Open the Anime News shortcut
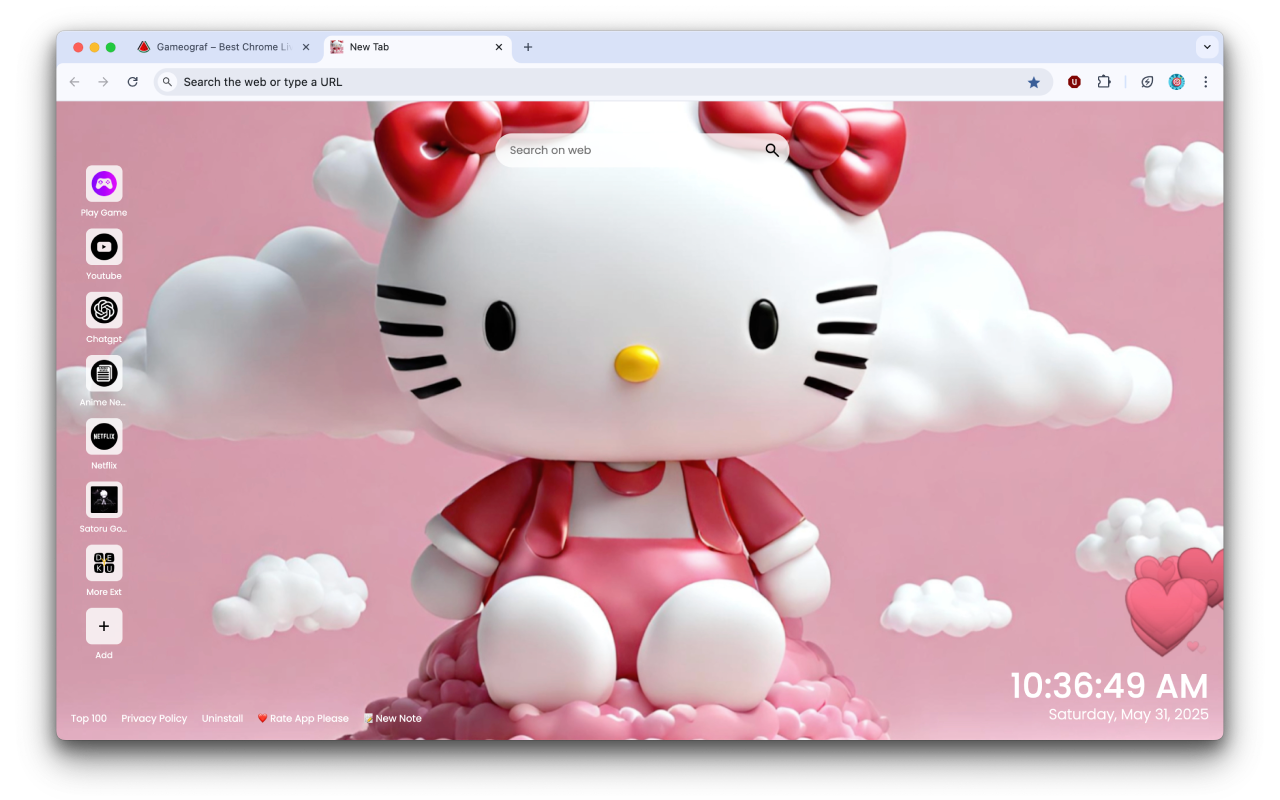 click(x=104, y=373)
